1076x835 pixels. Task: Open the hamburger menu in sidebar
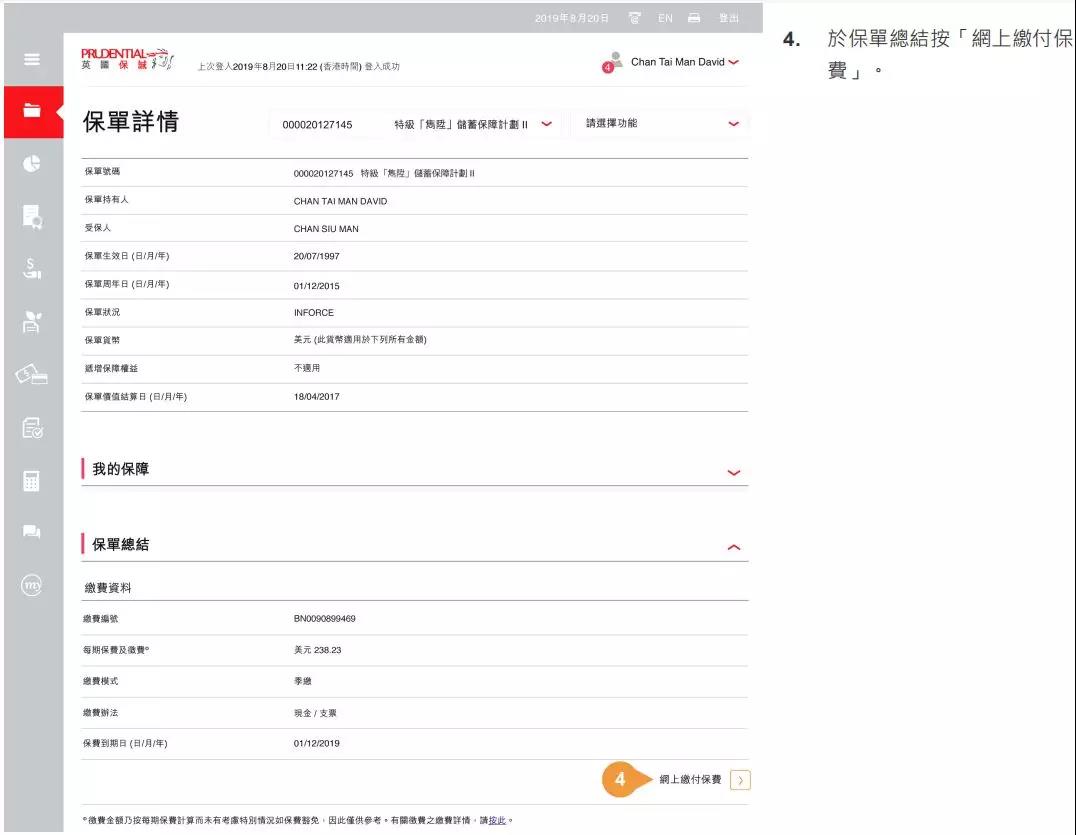32,59
